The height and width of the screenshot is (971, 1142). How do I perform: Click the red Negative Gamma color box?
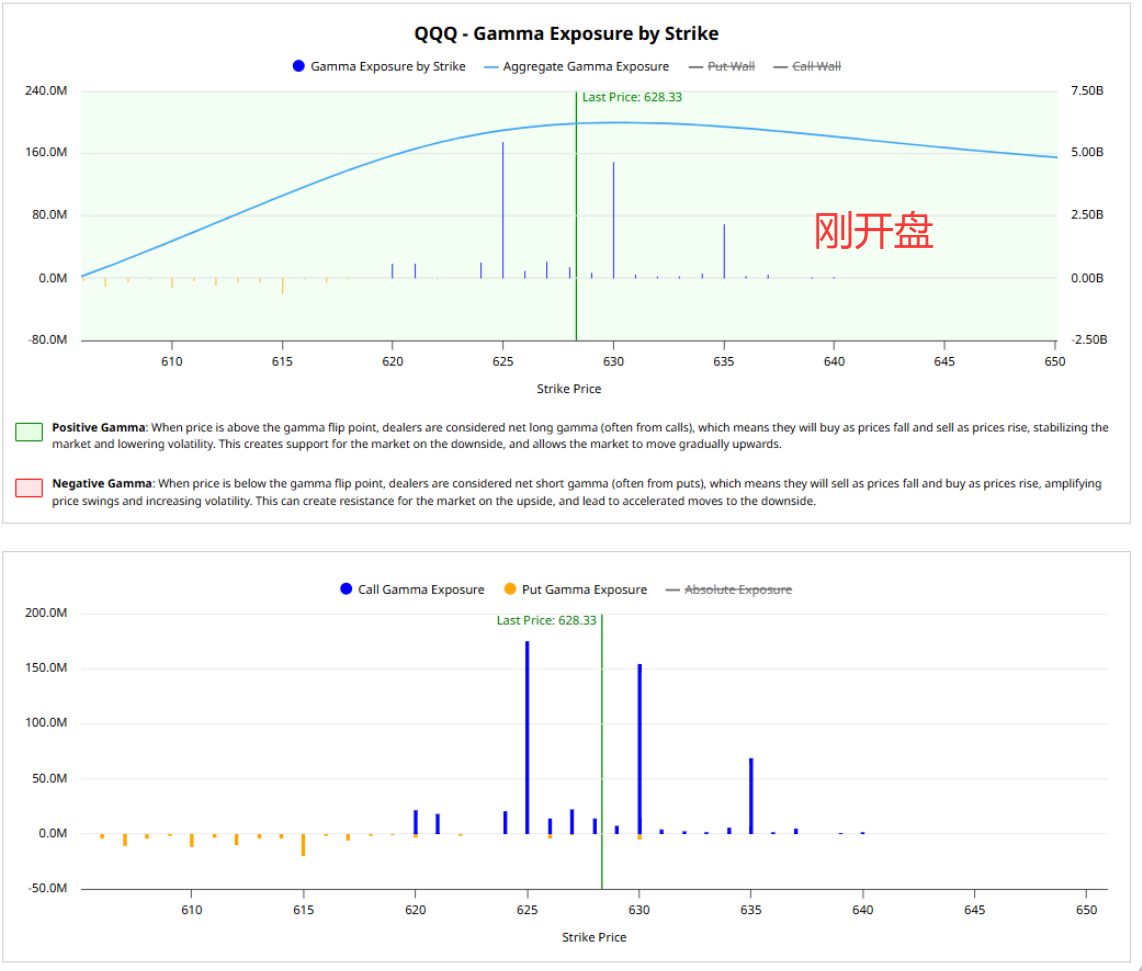29,488
